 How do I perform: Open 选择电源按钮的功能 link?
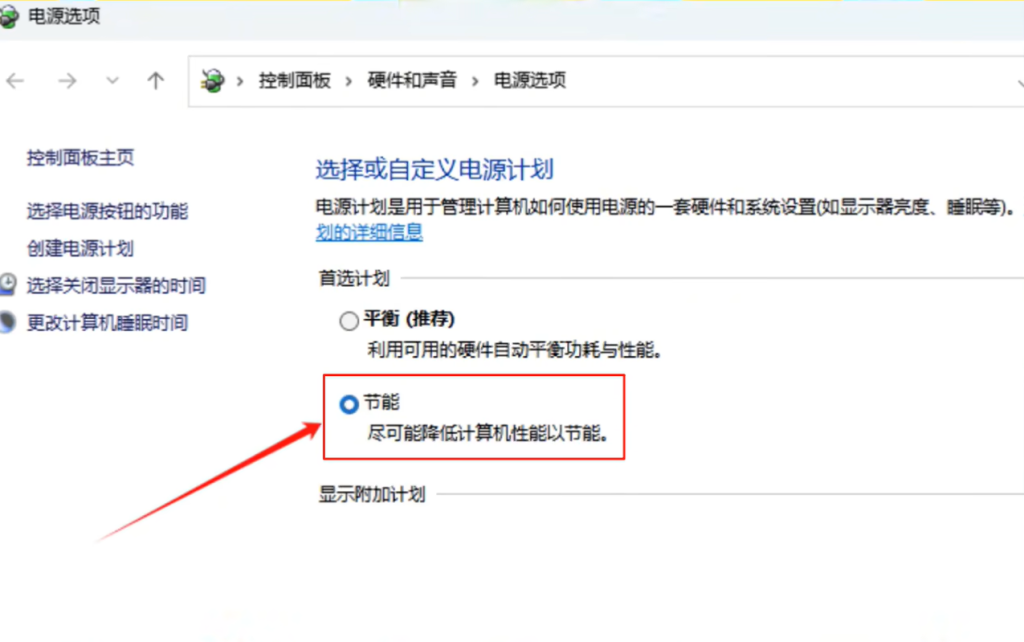tap(107, 211)
